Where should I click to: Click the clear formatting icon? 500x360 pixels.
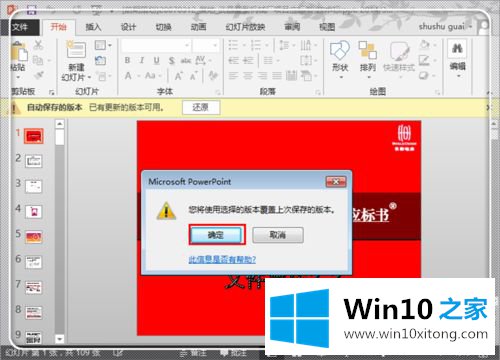click(x=213, y=76)
